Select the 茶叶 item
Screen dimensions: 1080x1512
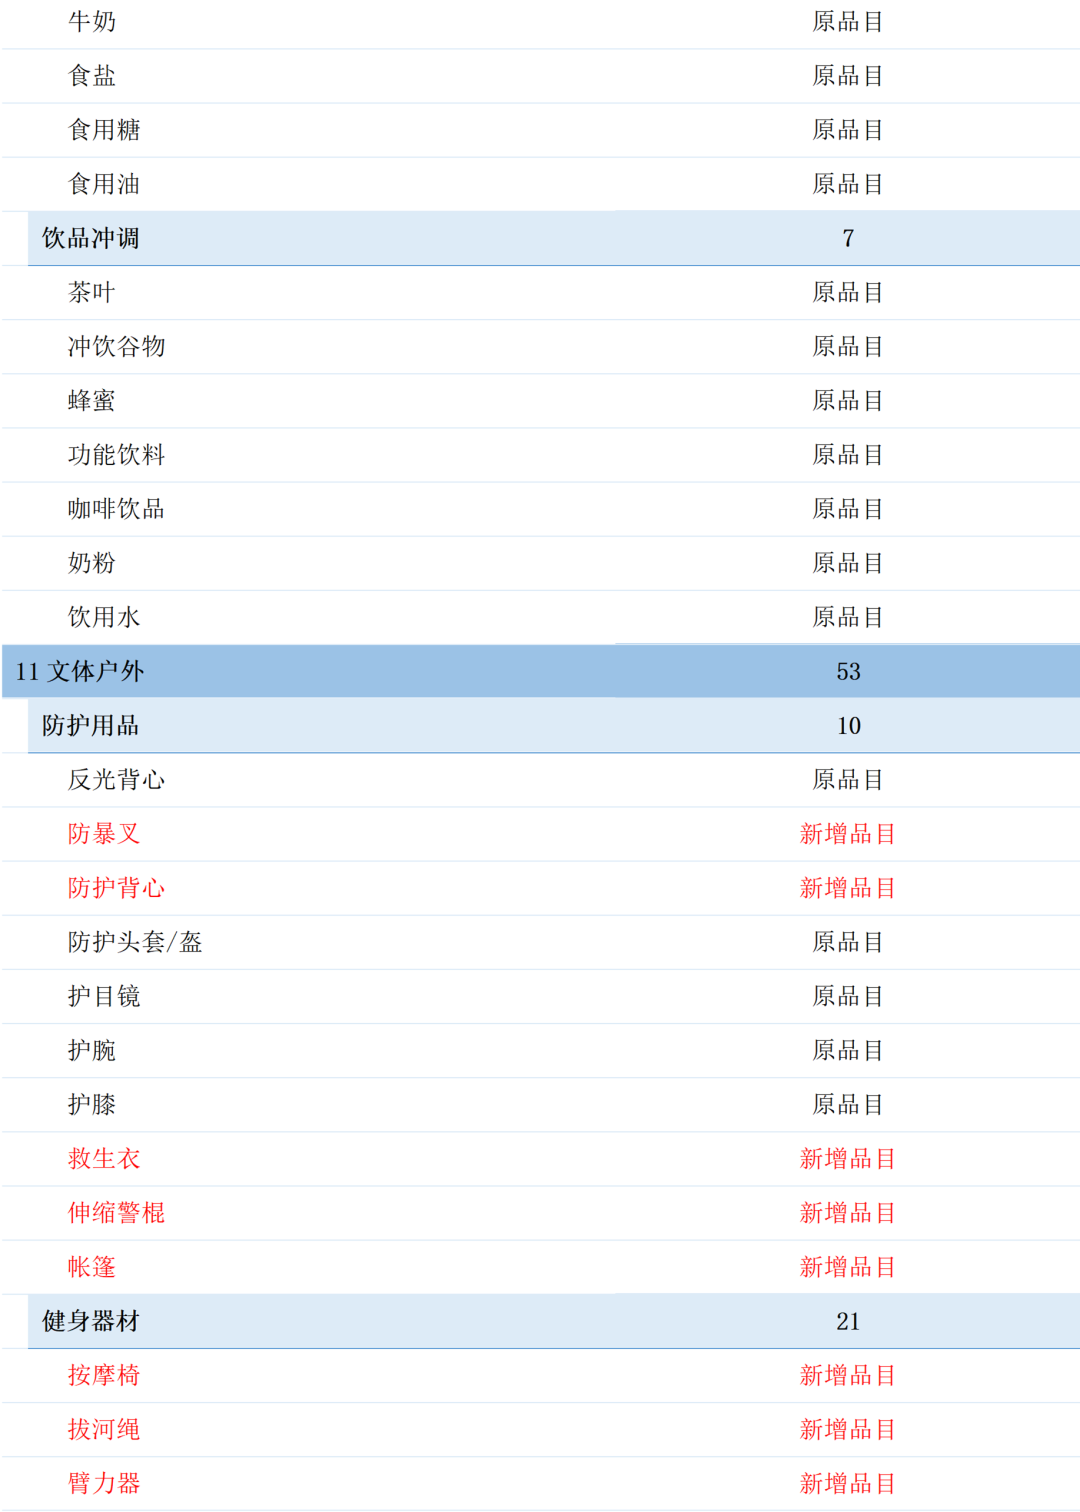click(x=89, y=292)
